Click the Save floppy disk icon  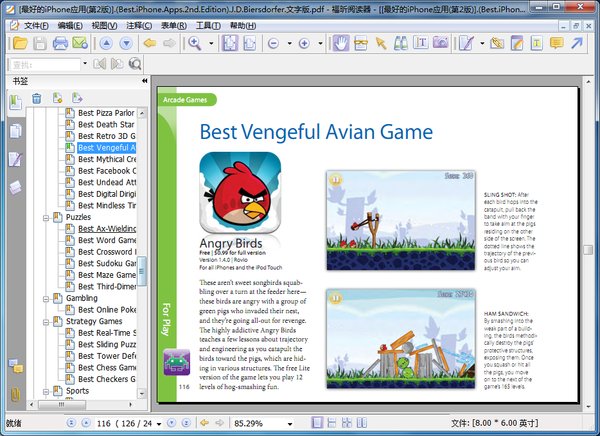(40, 43)
